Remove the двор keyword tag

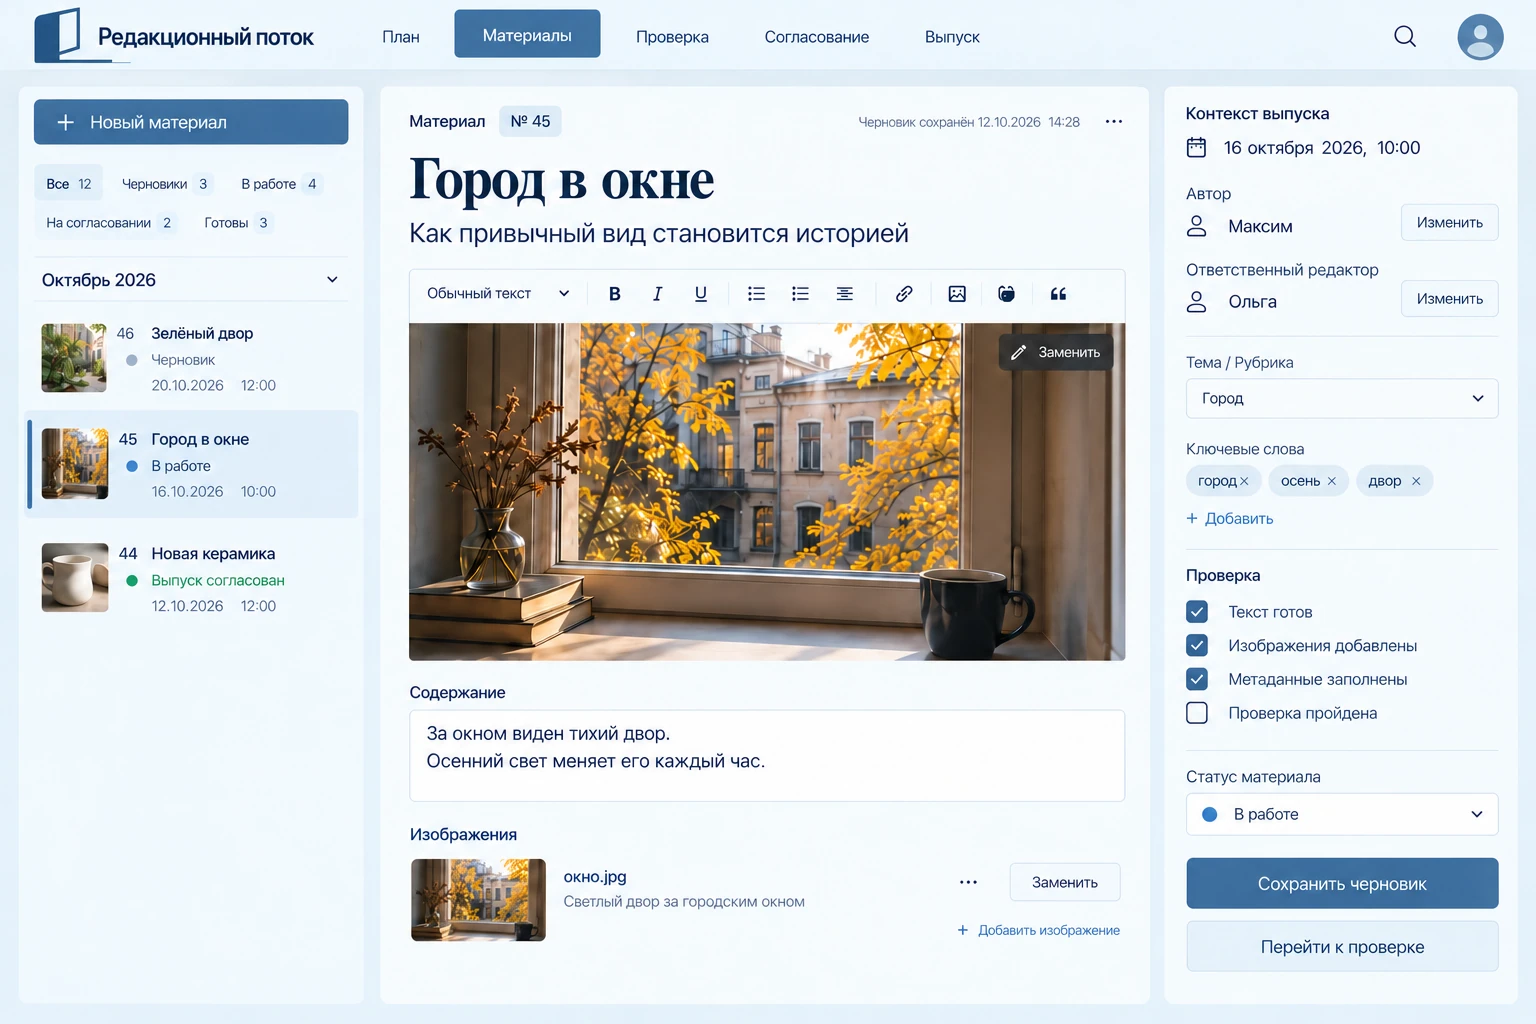point(1416,481)
